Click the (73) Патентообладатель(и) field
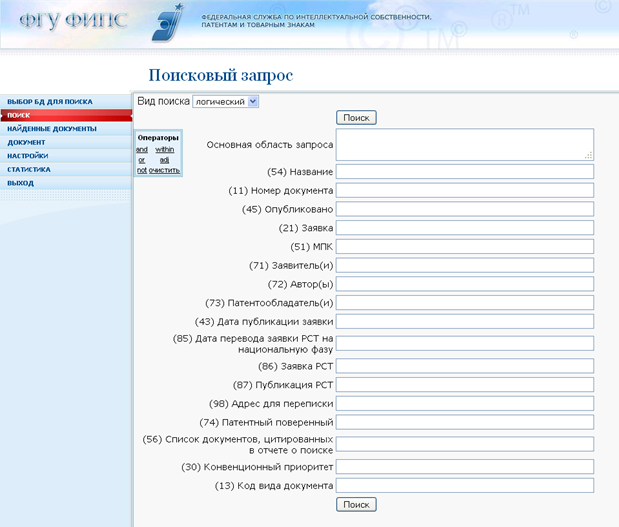The image size is (619, 527). (x=465, y=303)
